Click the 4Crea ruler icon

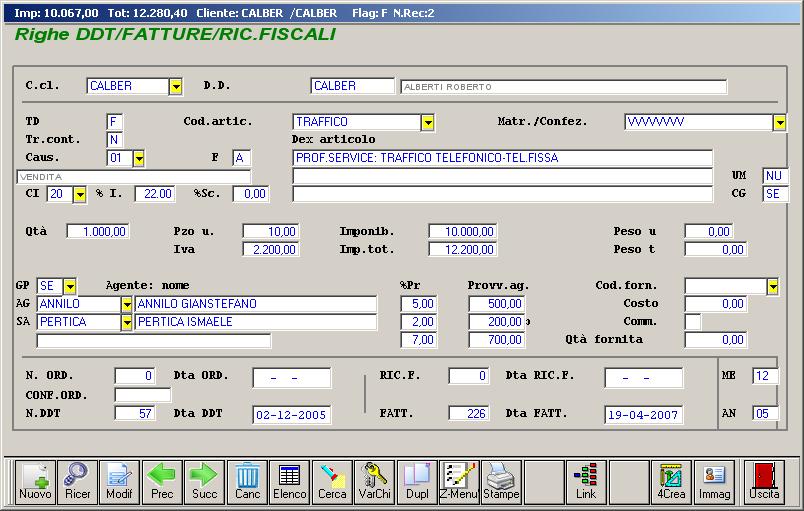pyautogui.click(x=671, y=482)
